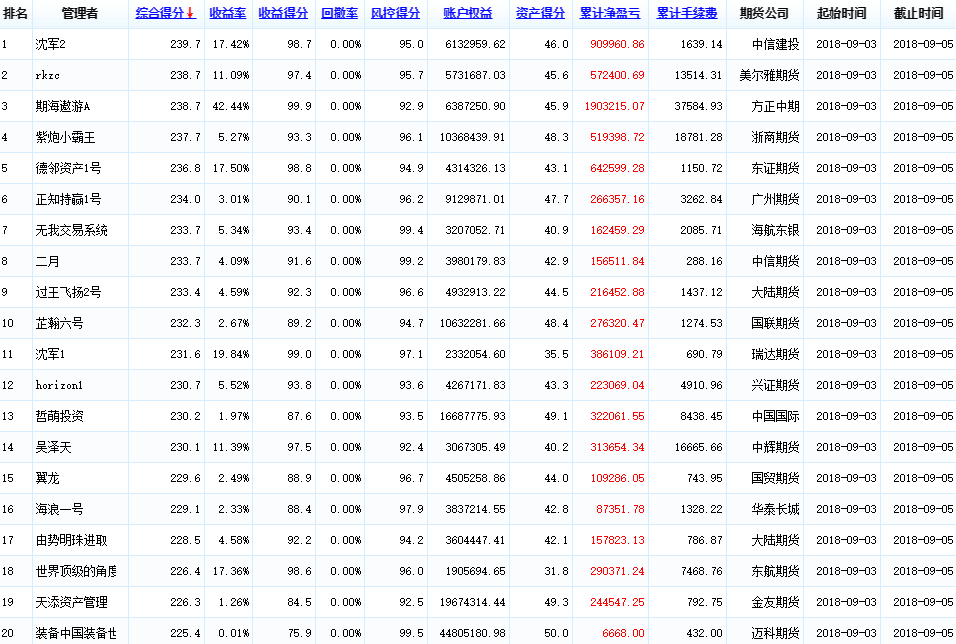Select account equity 19674314.44
956x644 pixels.
(x=473, y=603)
